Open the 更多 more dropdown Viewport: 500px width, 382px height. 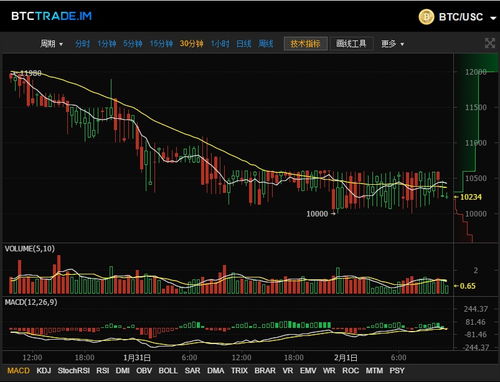392,44
